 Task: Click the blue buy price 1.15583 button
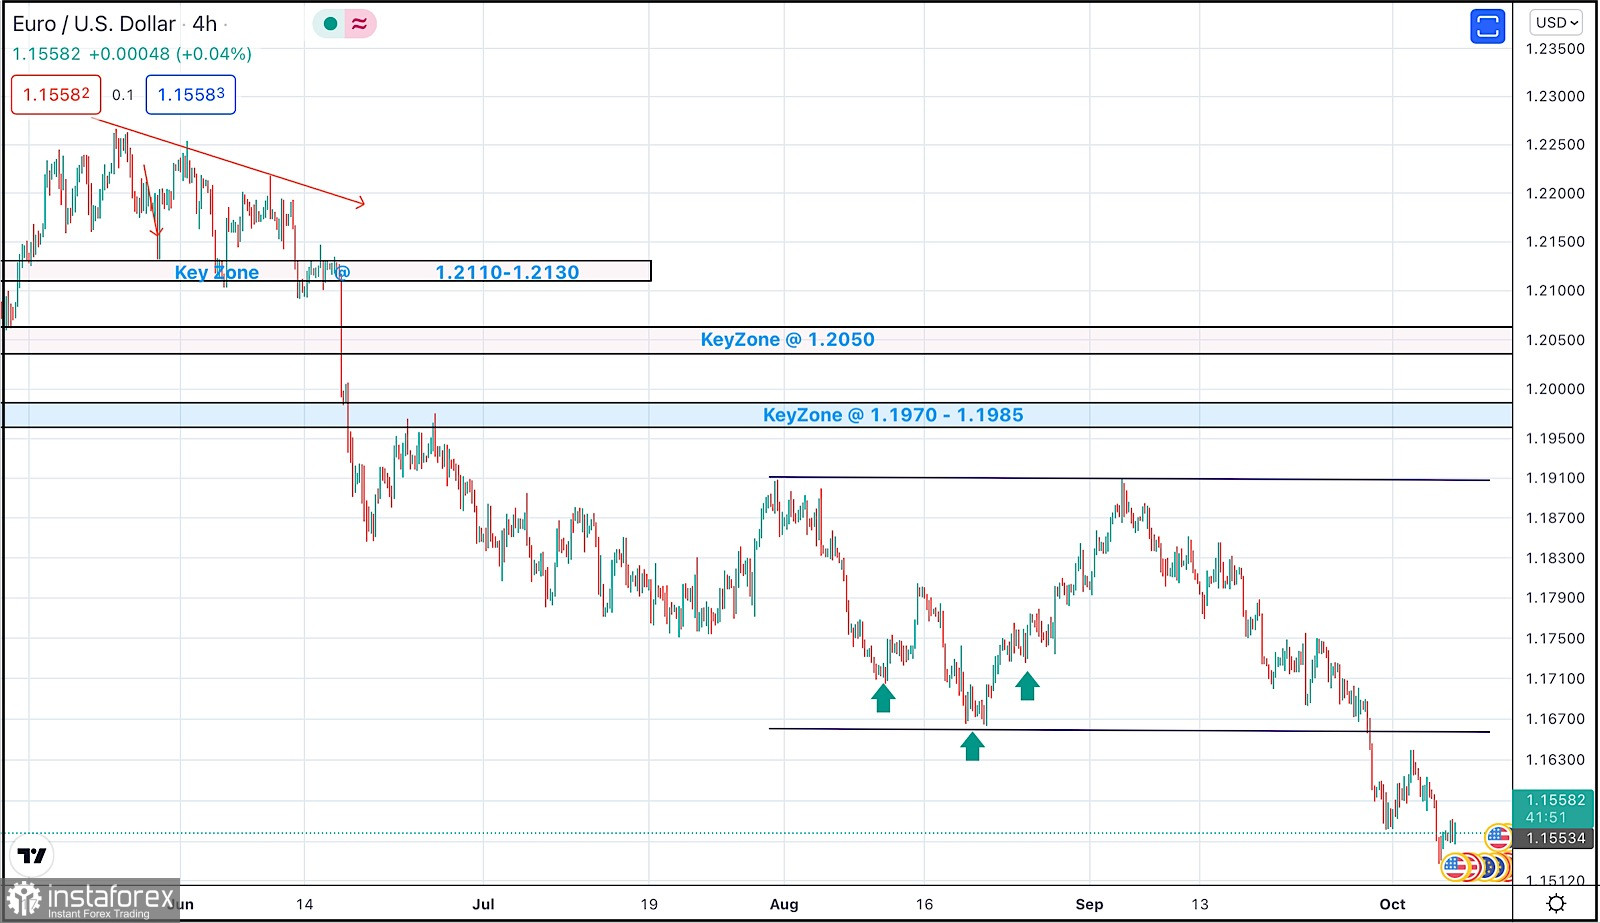(x=191, y=95)
